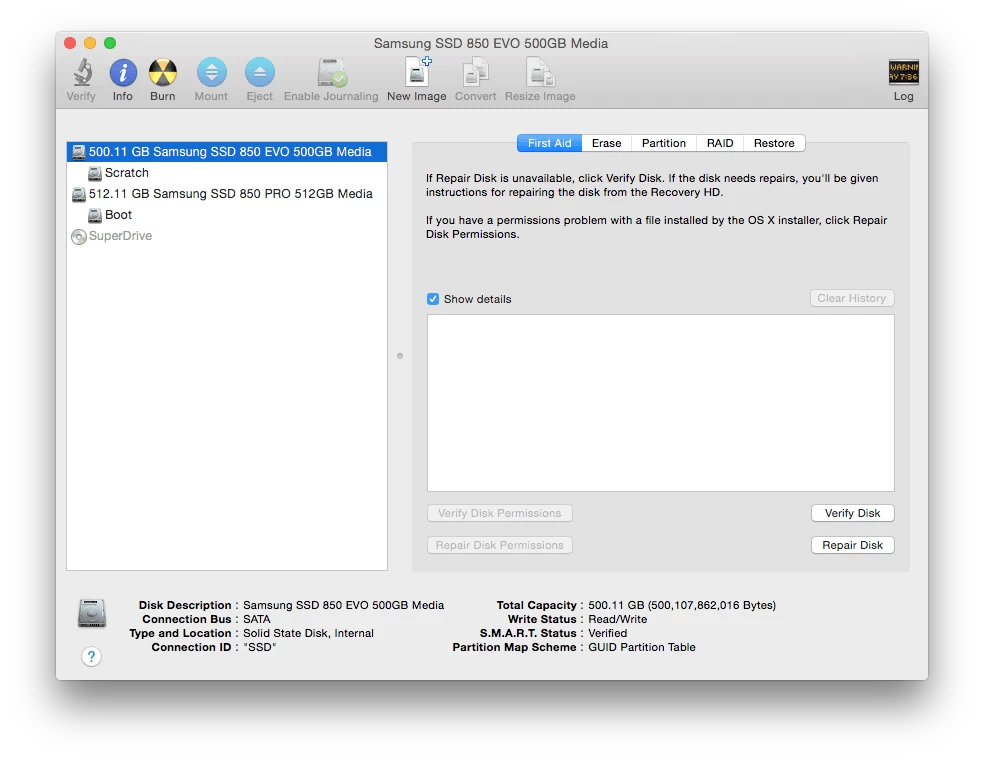
Task: Minimize the window with the yellow button
Action: point(90,43)
